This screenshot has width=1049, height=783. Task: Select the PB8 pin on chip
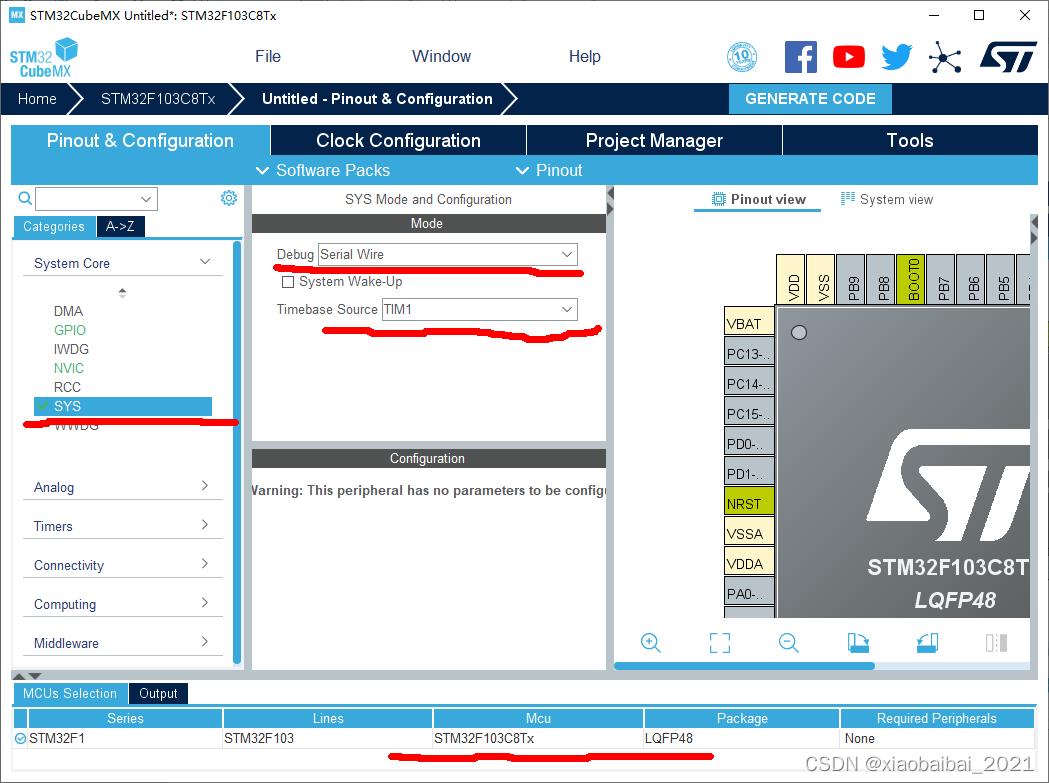(x=880, y=279)
